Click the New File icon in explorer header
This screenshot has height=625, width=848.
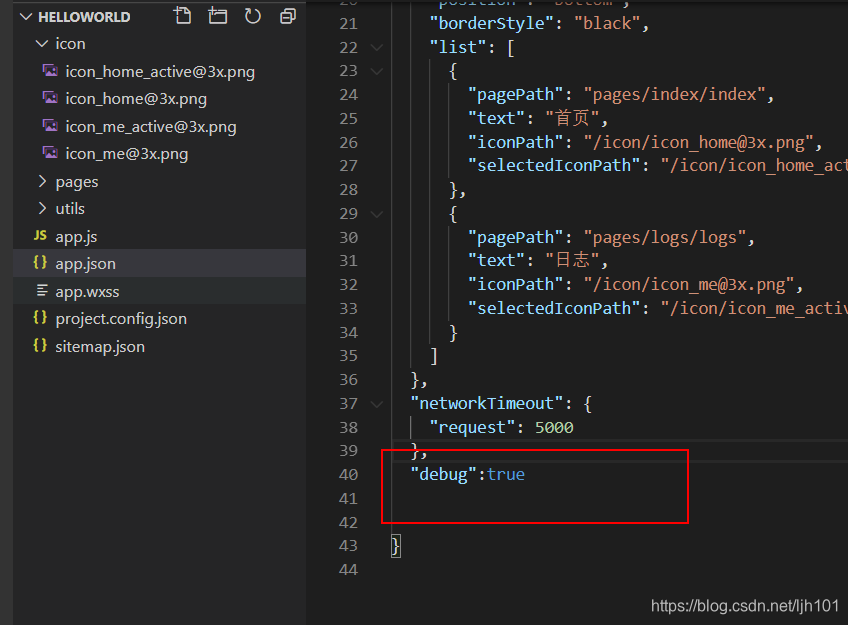coord(183,16)
